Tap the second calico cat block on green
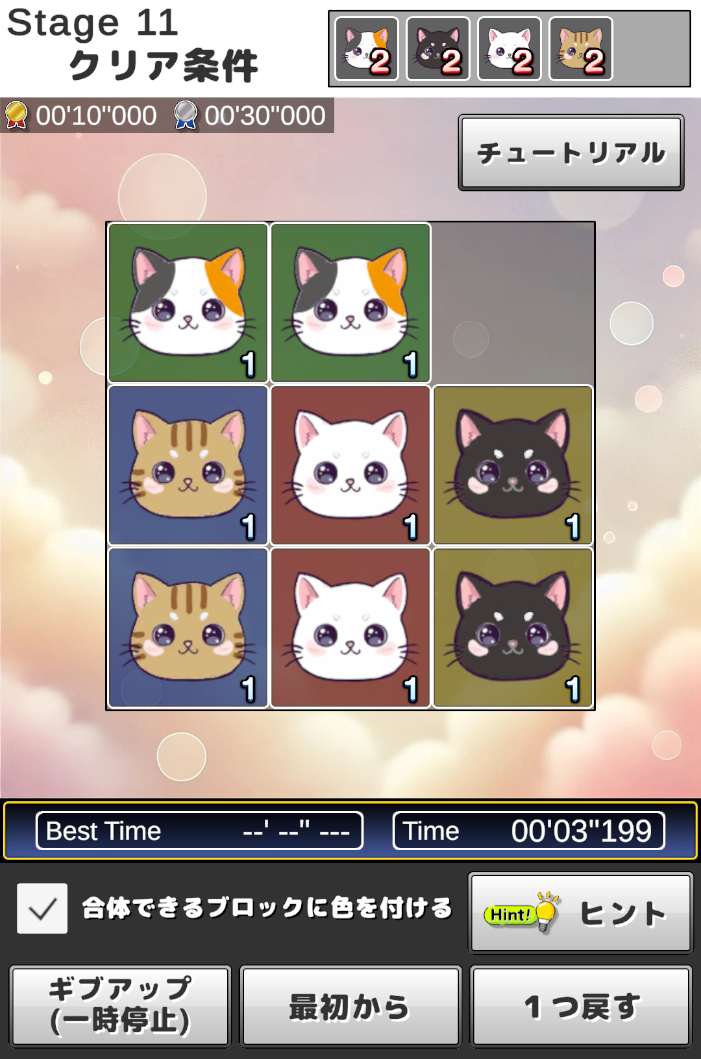The width and height of the screenshot is (701, 1059). click(x=350, y=303)
